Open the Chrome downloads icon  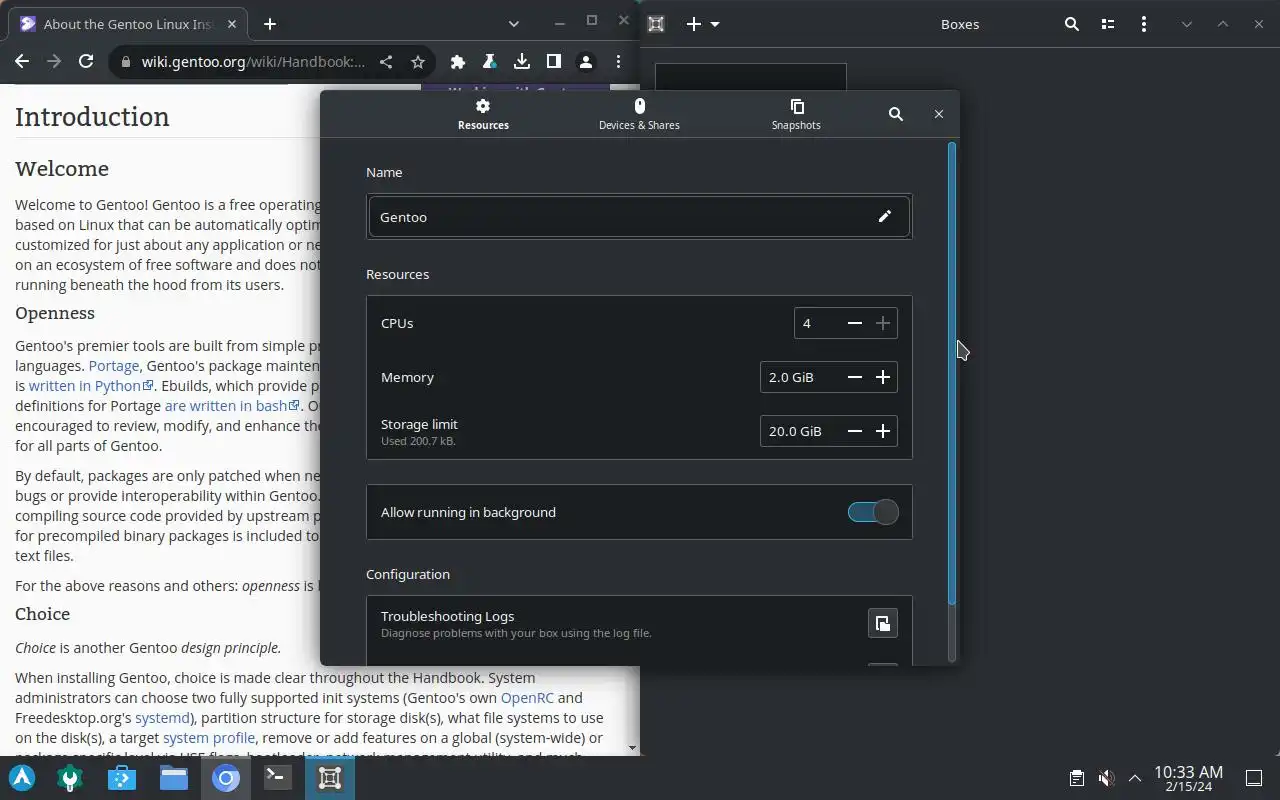[x=522, y=62]
